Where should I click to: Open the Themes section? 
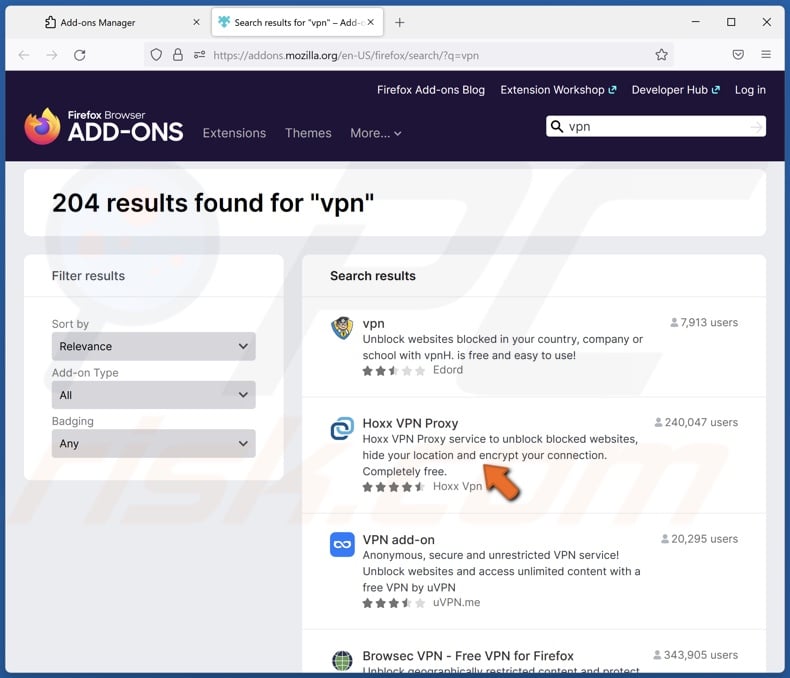(308, 133)
